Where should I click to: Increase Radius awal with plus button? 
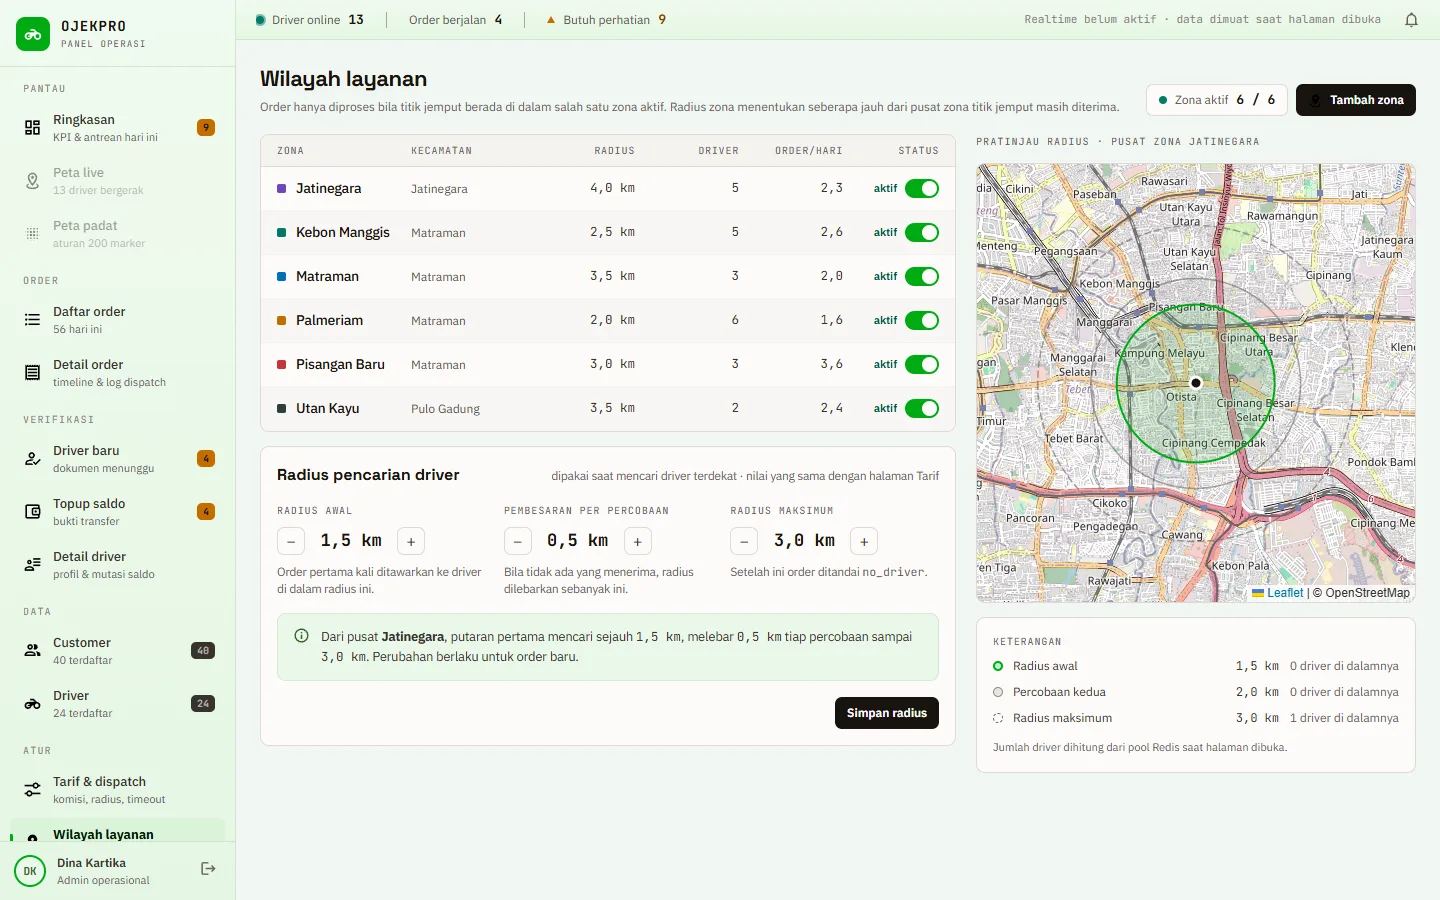(411, 541)
